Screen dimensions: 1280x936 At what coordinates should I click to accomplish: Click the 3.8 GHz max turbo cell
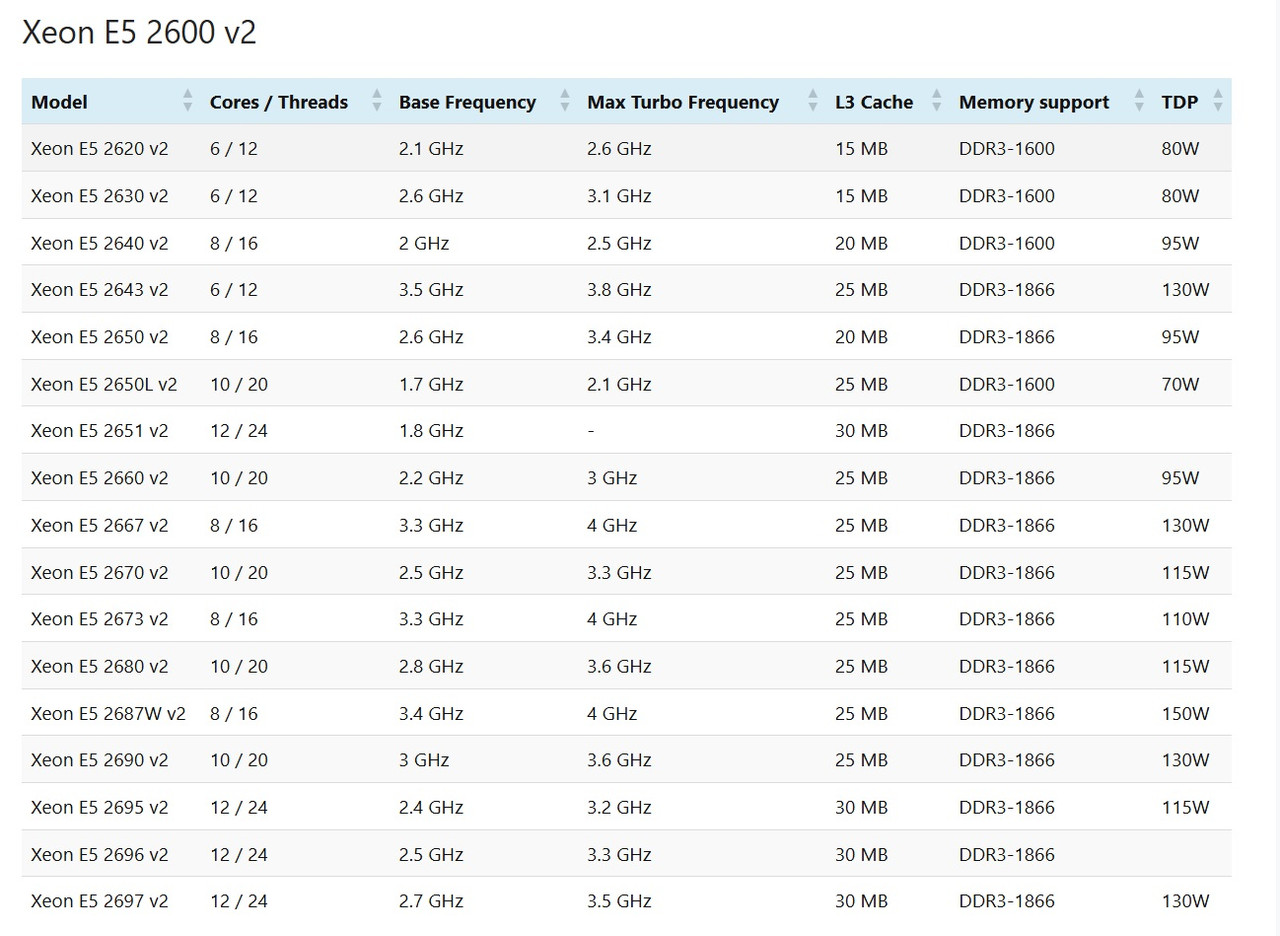pos(619,290)
